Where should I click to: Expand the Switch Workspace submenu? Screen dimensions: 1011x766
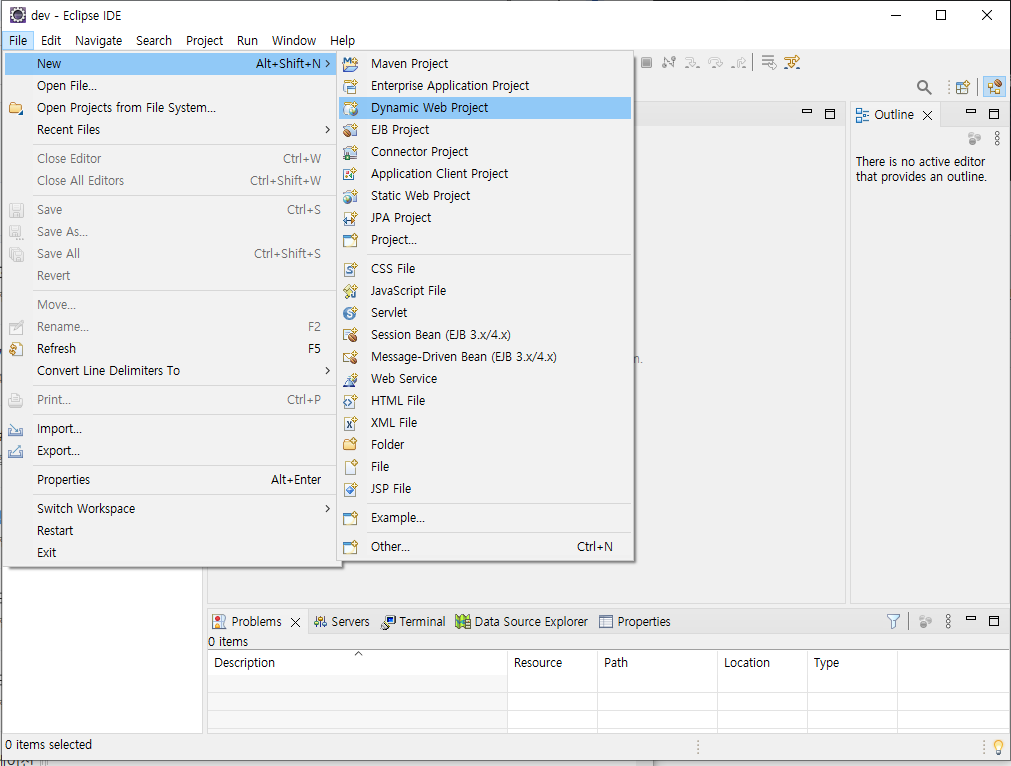tap(328, 509)
